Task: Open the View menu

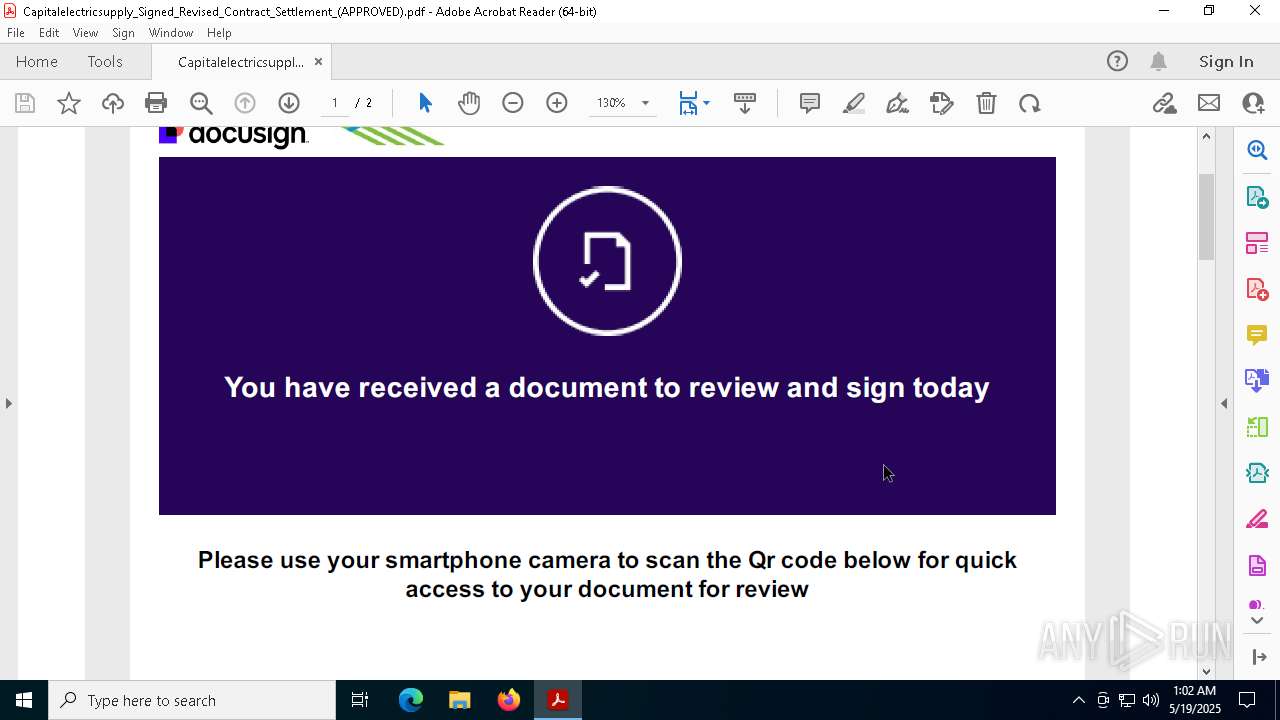Action: (85, 33)
